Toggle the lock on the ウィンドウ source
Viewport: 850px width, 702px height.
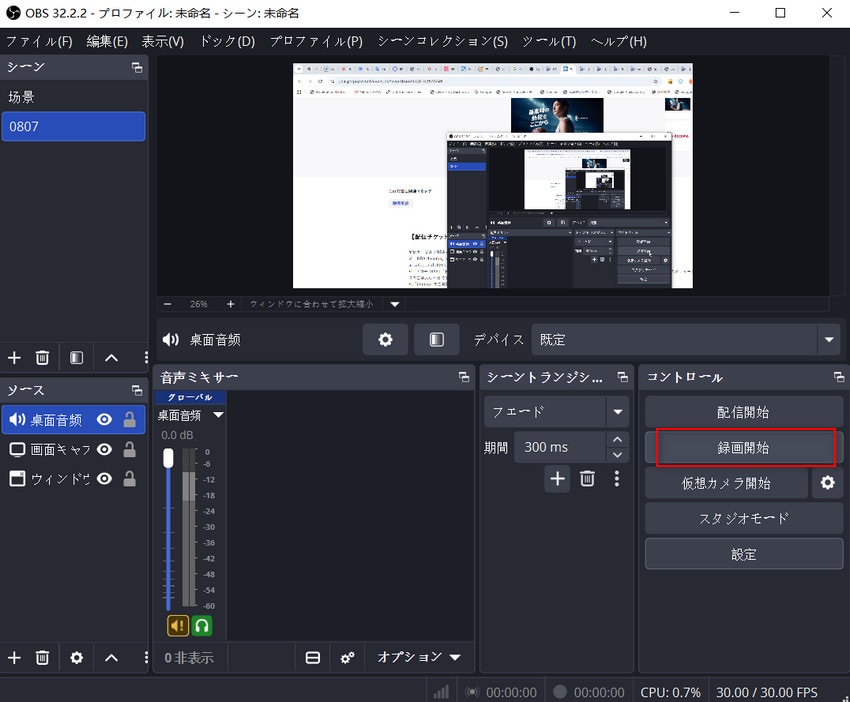tap(130, 479)
